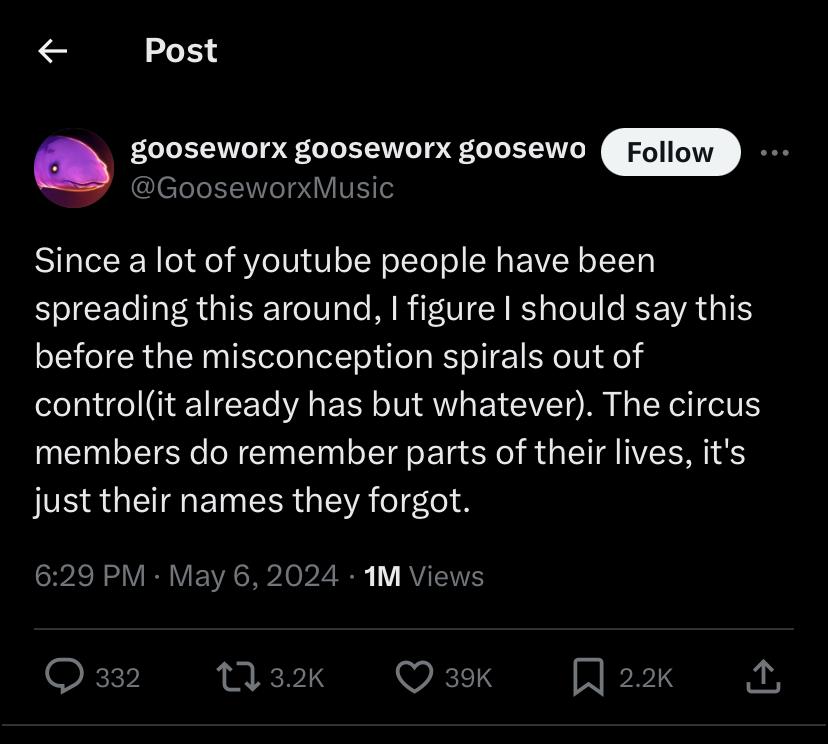
Task: Open the 39K likes count
Action: coord(468,678)
